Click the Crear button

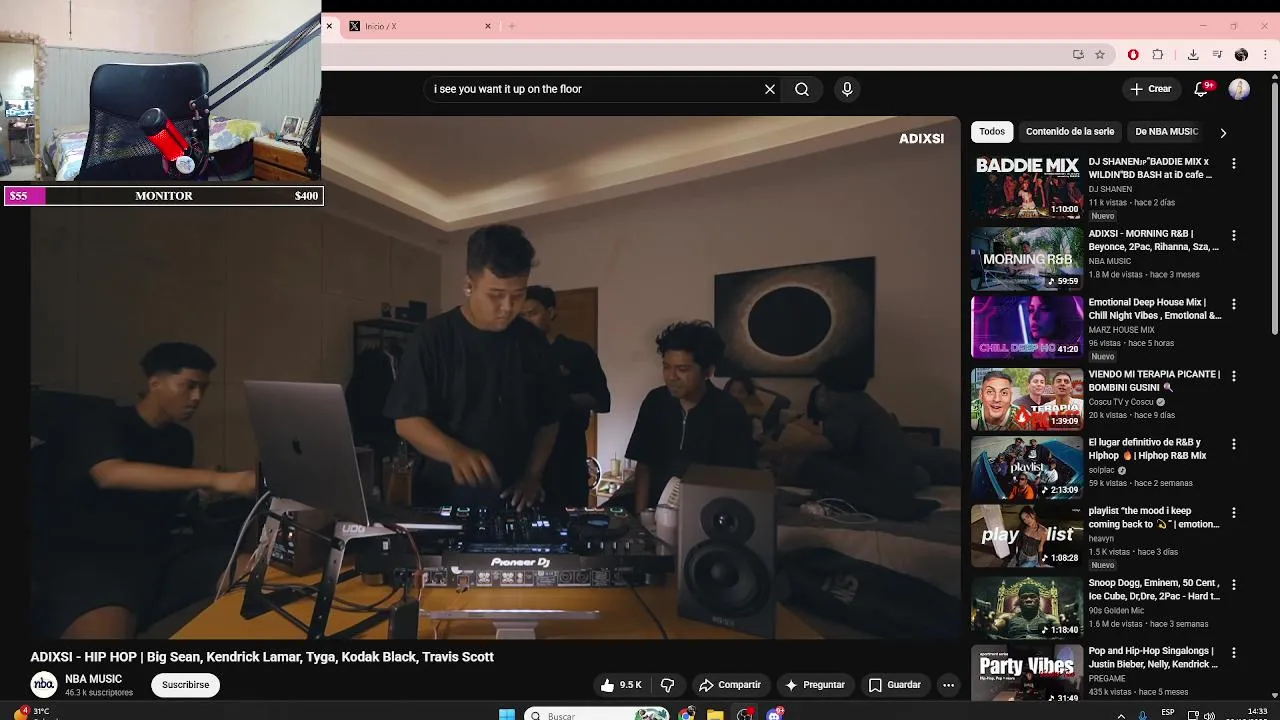(x=1151, y=89)
